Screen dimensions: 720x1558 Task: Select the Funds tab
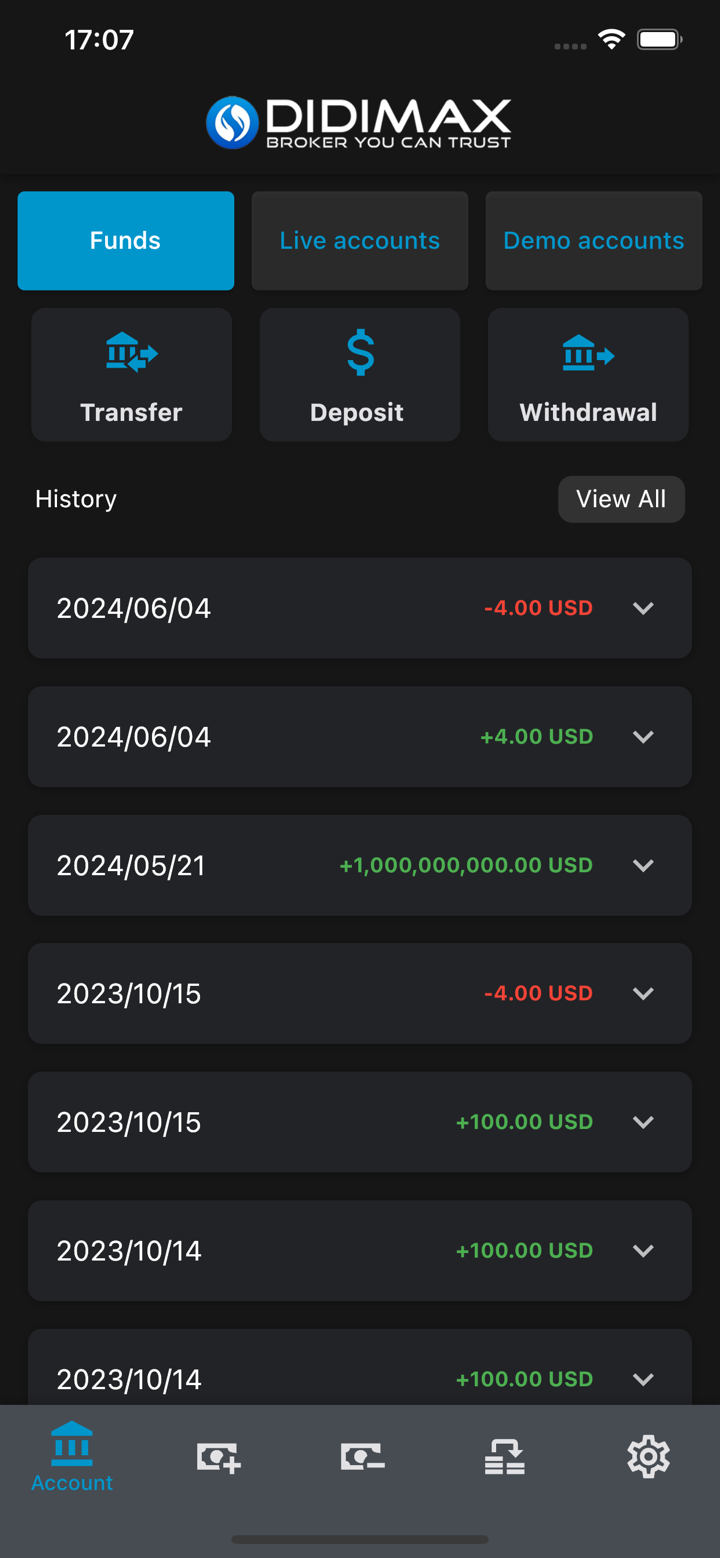pos(126,241)
